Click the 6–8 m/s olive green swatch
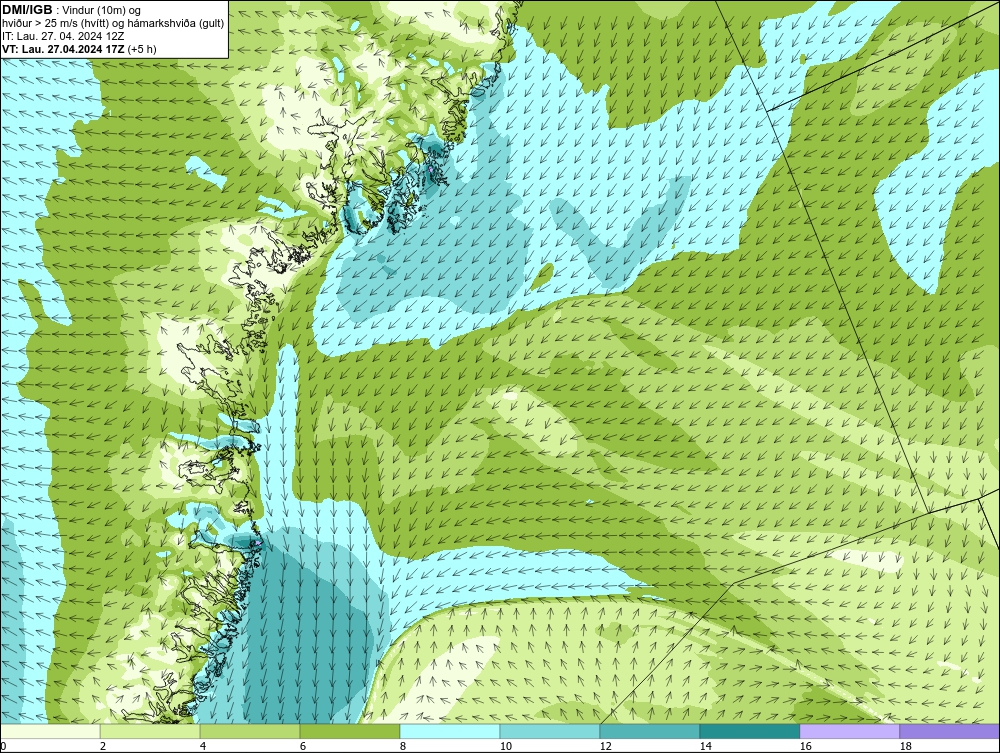 click(350, 731)
